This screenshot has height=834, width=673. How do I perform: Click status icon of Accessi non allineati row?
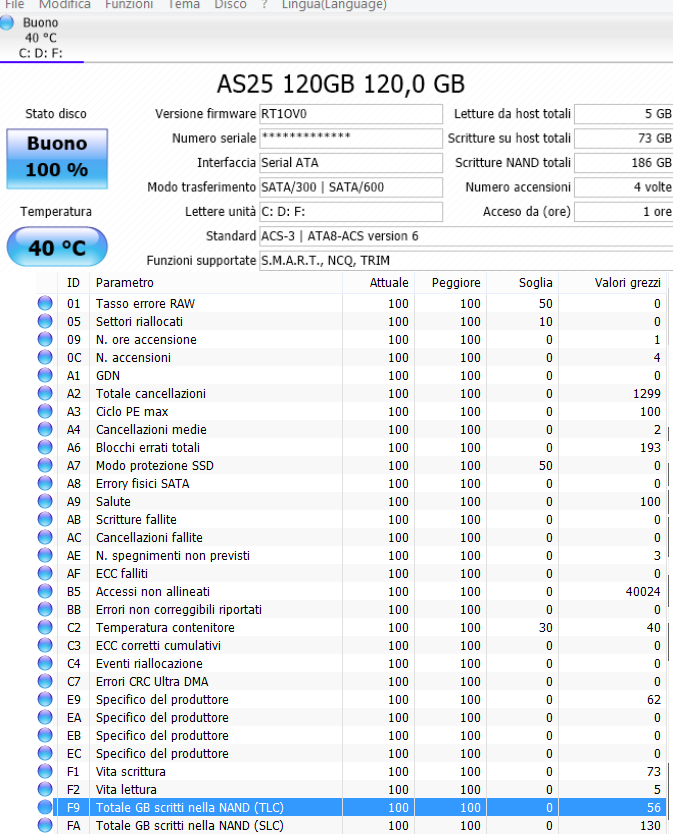tap(45, 591)
